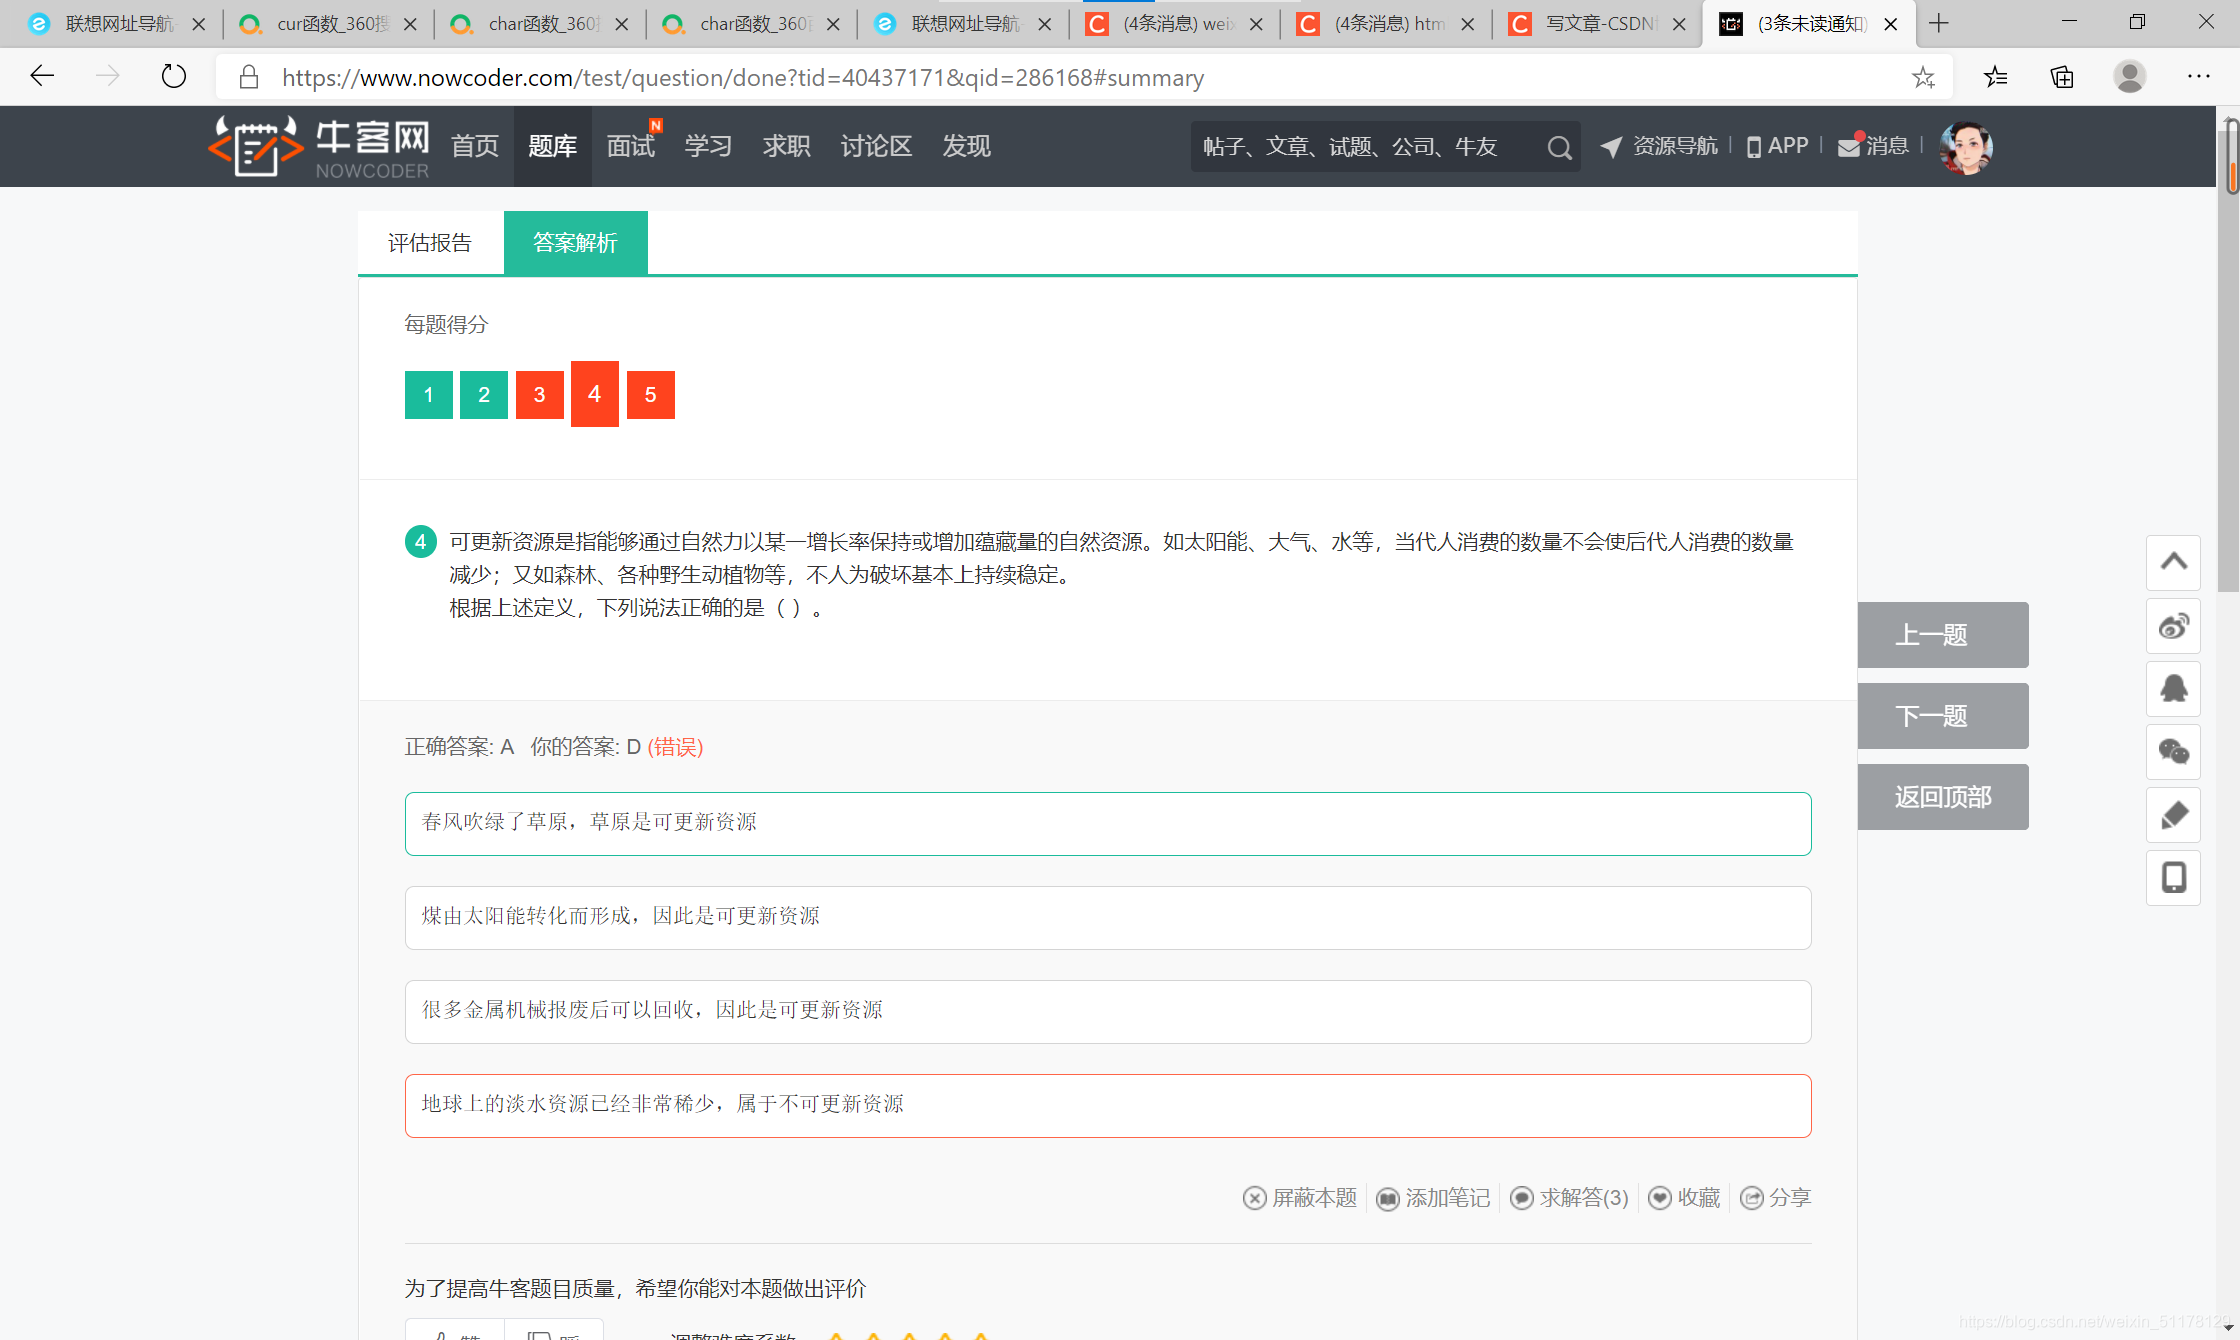Click 下一题 next question button
2240x1340 pixels.
point(1943,716)
